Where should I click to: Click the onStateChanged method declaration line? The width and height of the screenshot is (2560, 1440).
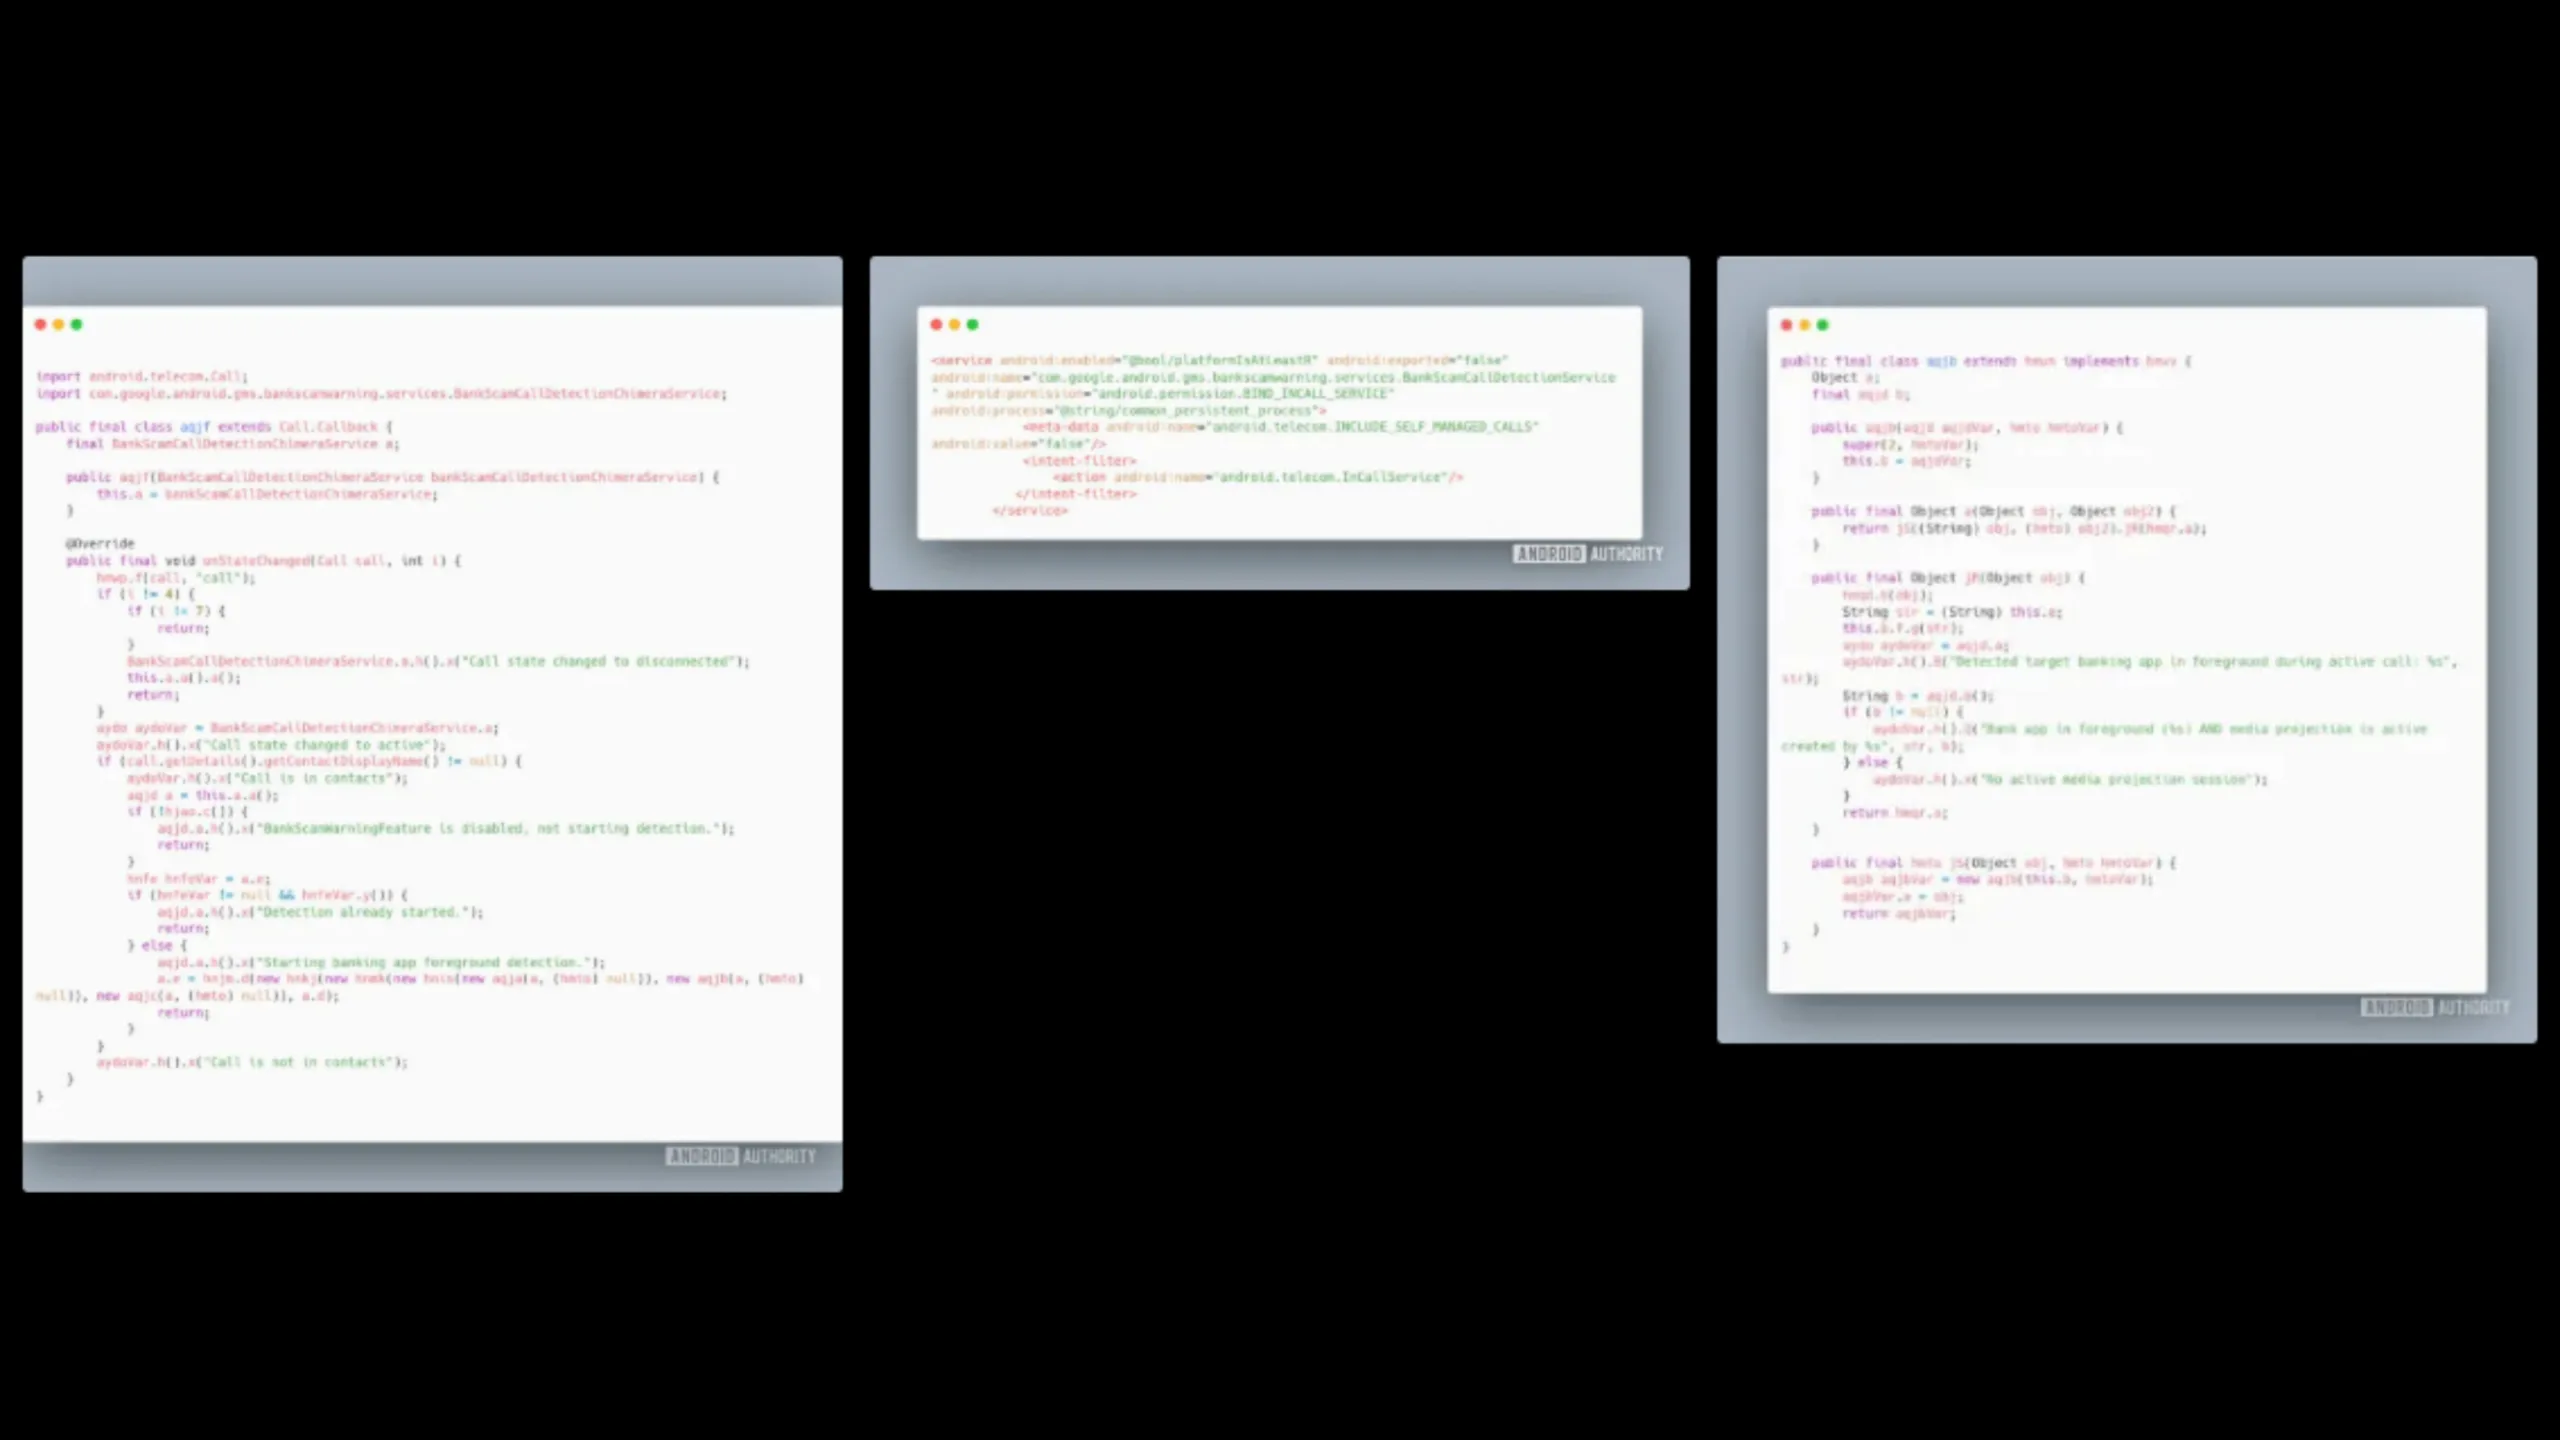click(264, 561)
